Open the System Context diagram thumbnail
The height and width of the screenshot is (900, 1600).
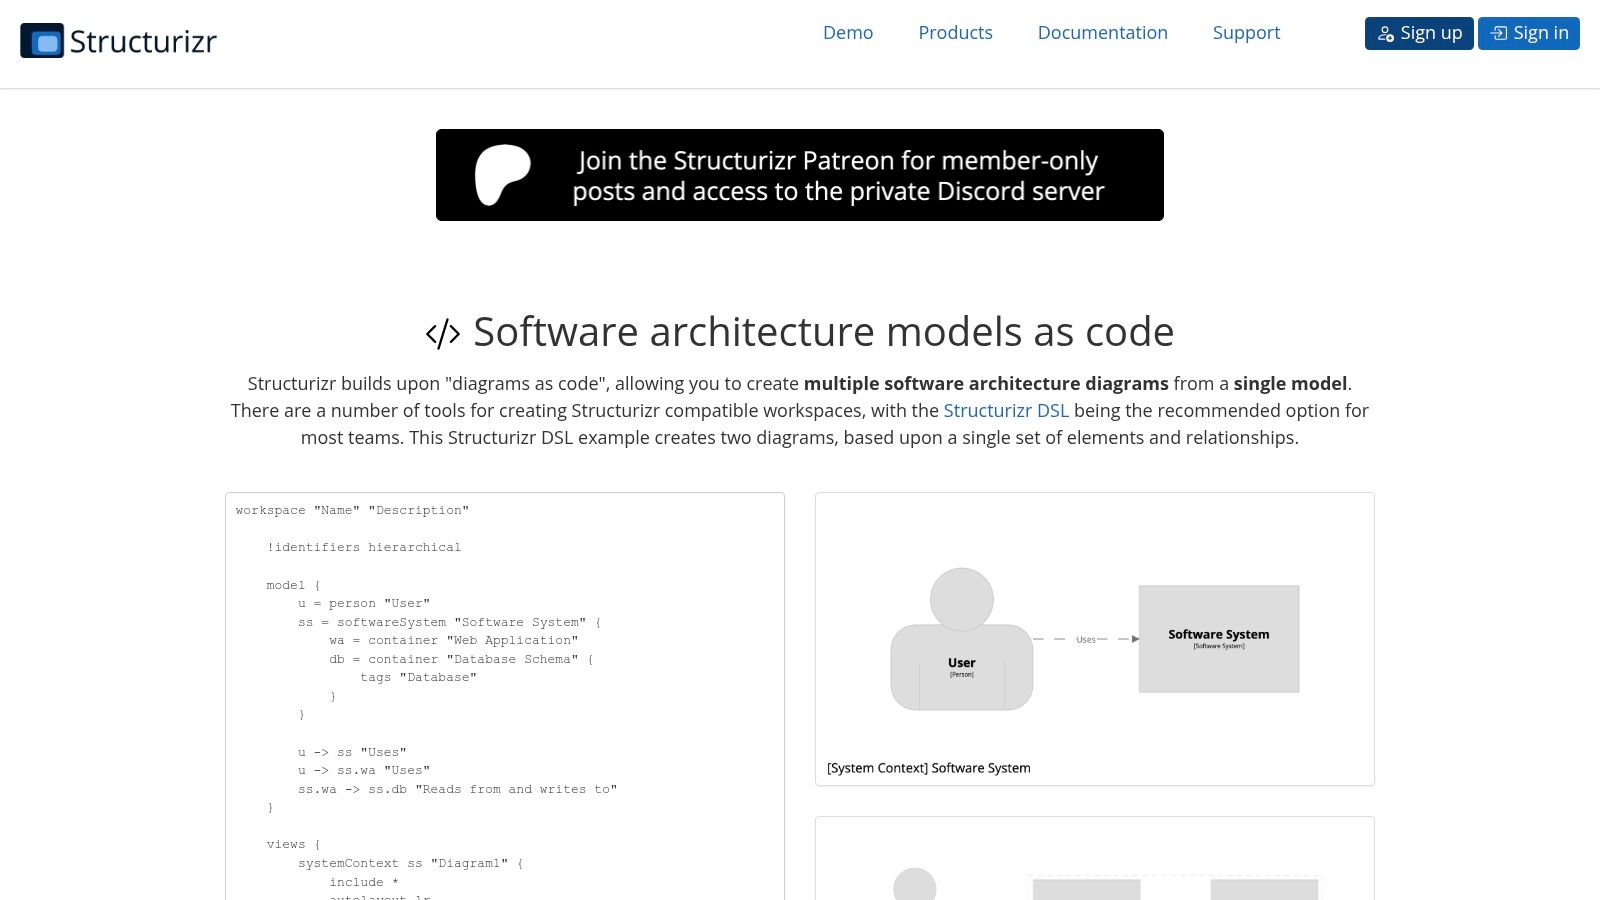tap(1095, 639)
